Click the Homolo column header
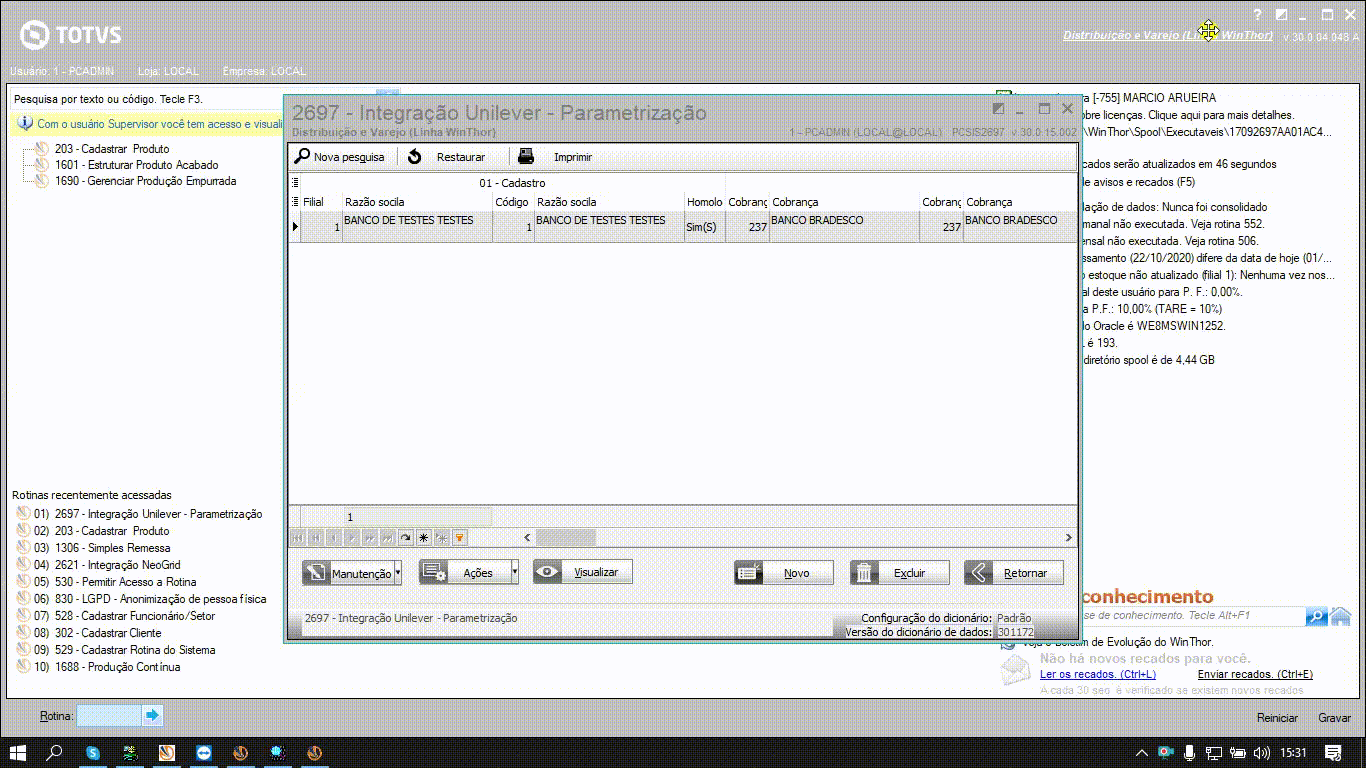The height and width of the screenshot is (768, 1366). coord(705,202)
